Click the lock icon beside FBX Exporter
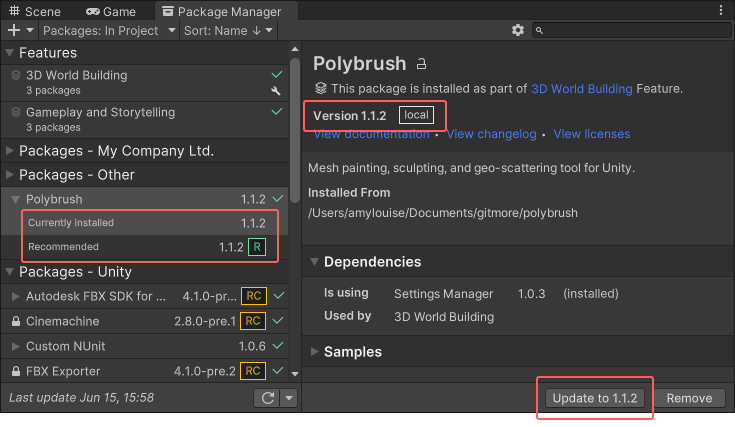This screenshot has width=735, height=427. (15, 371)
